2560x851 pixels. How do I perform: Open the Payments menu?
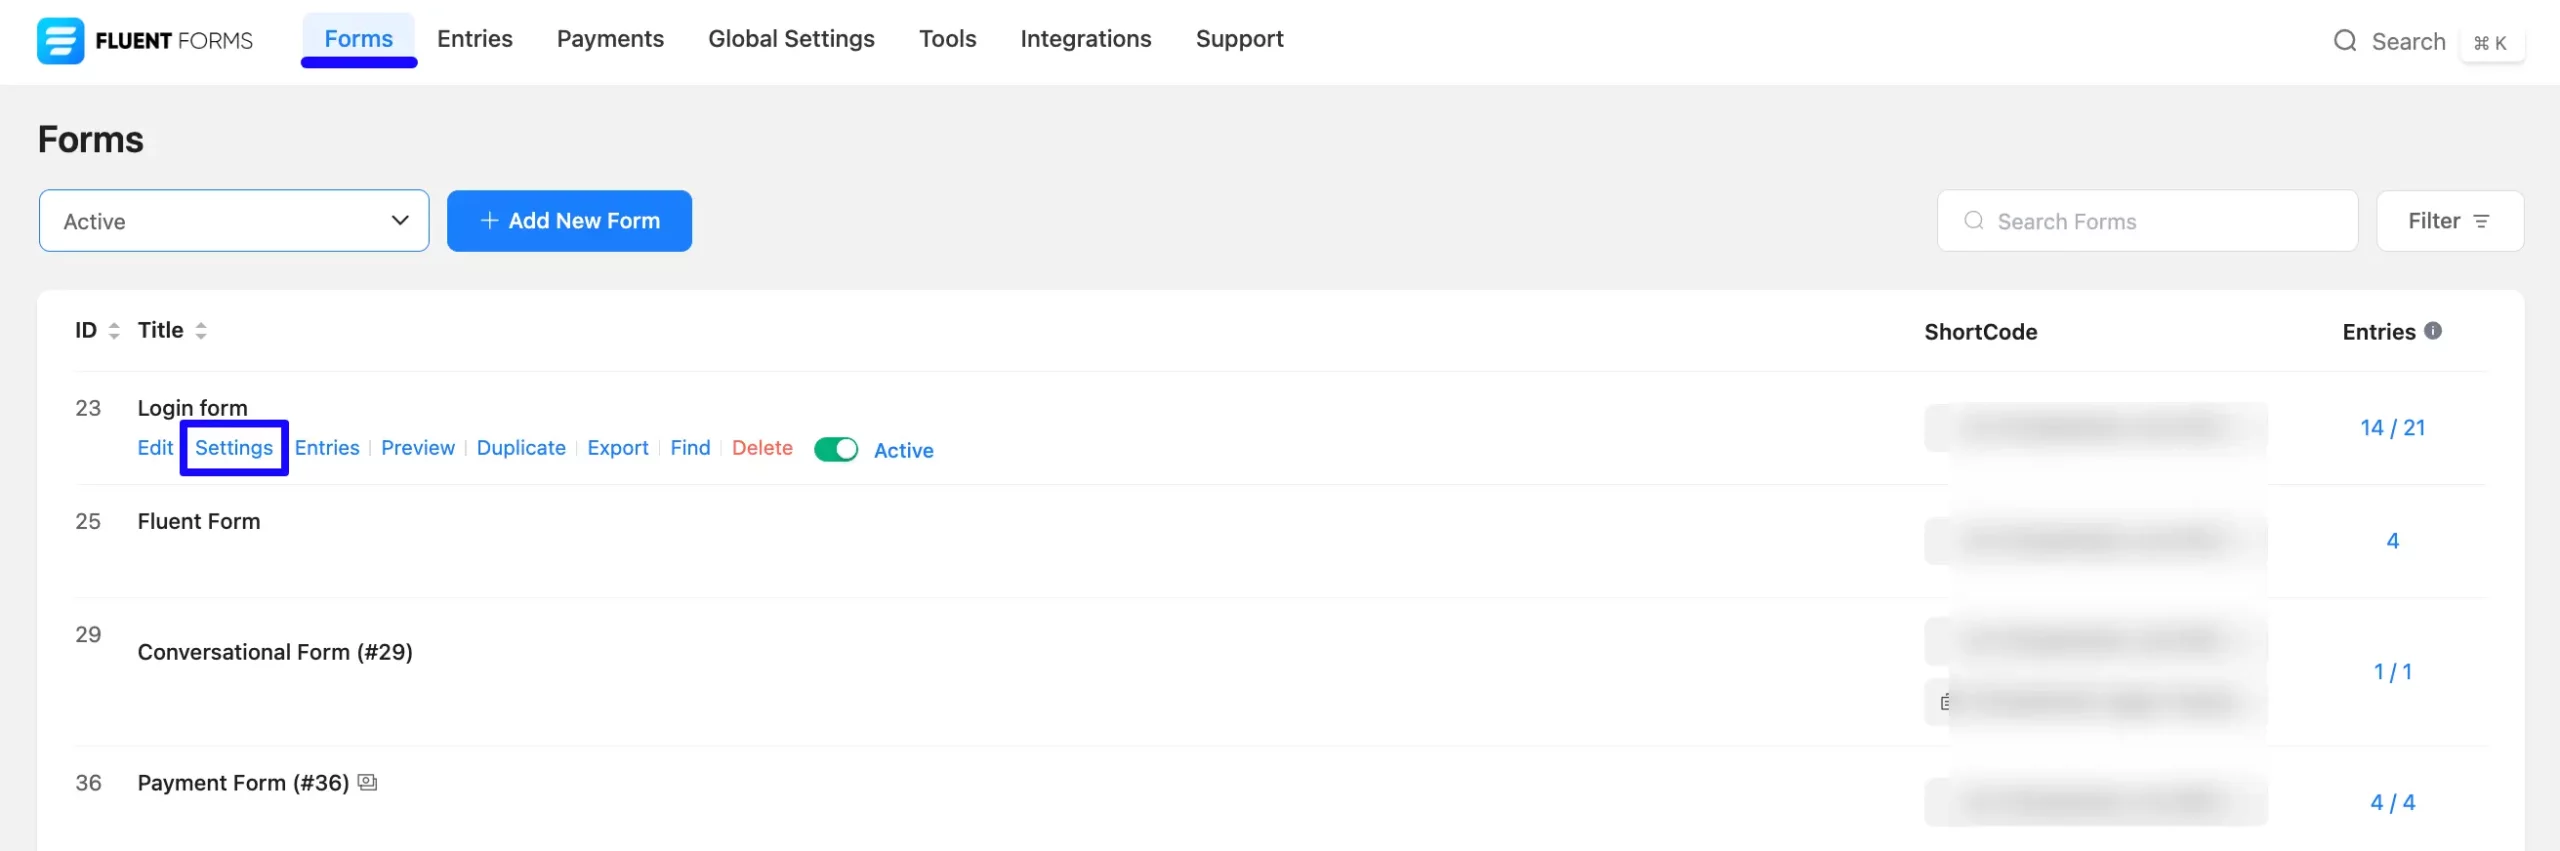click(610, 39)
